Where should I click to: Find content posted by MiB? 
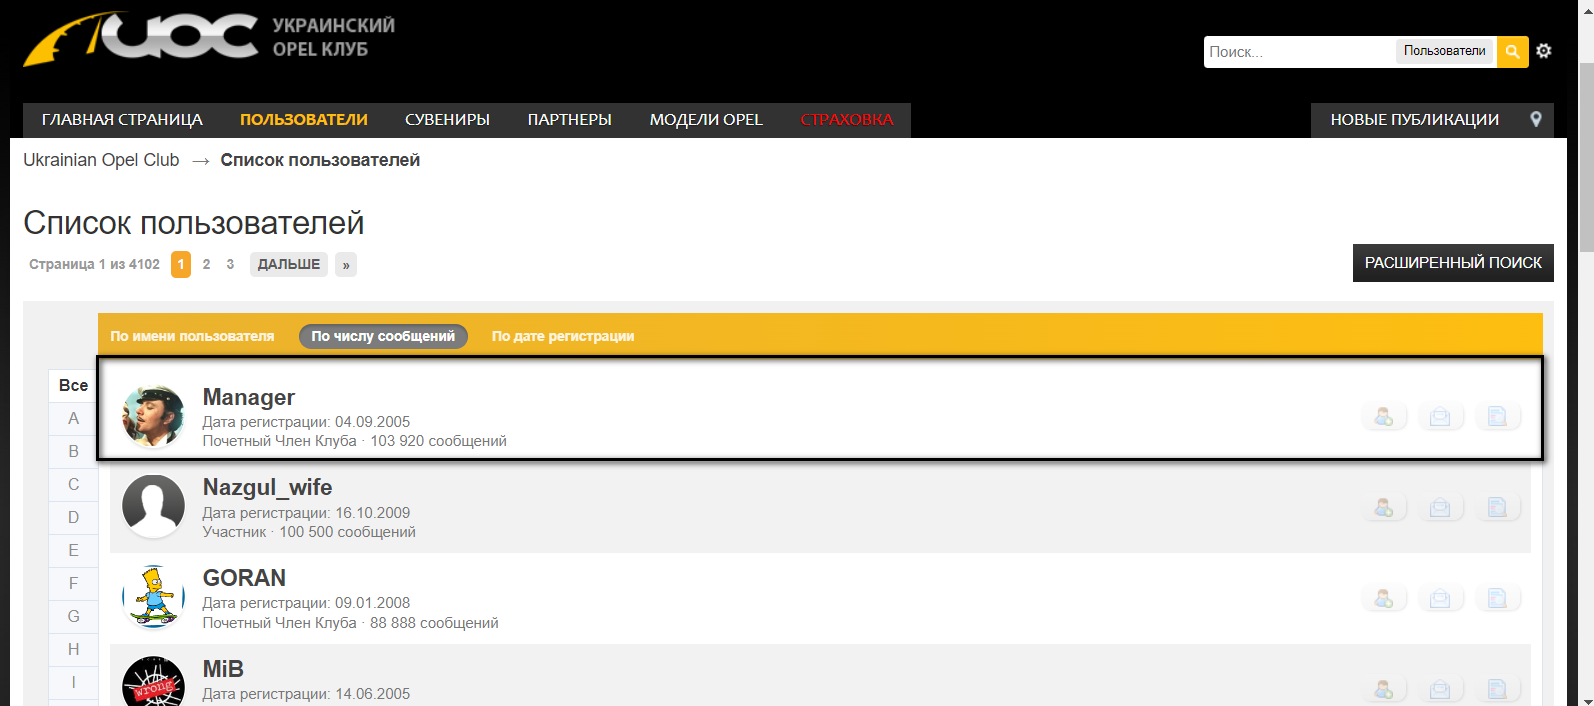point(1497,689)
